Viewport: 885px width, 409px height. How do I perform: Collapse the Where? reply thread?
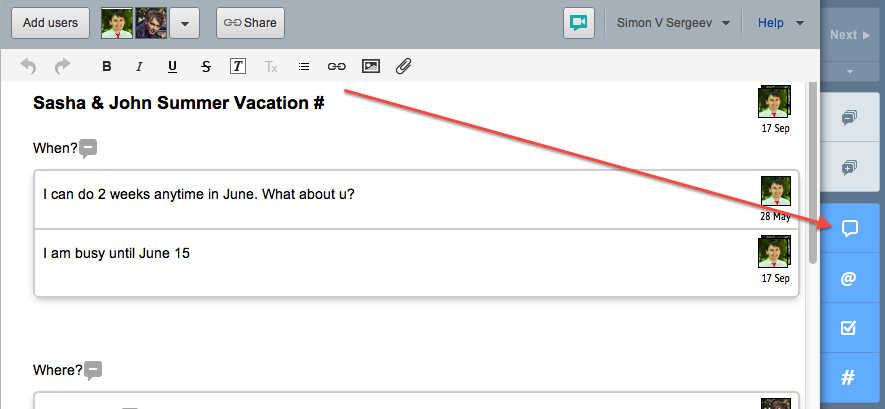click(93, 371)
